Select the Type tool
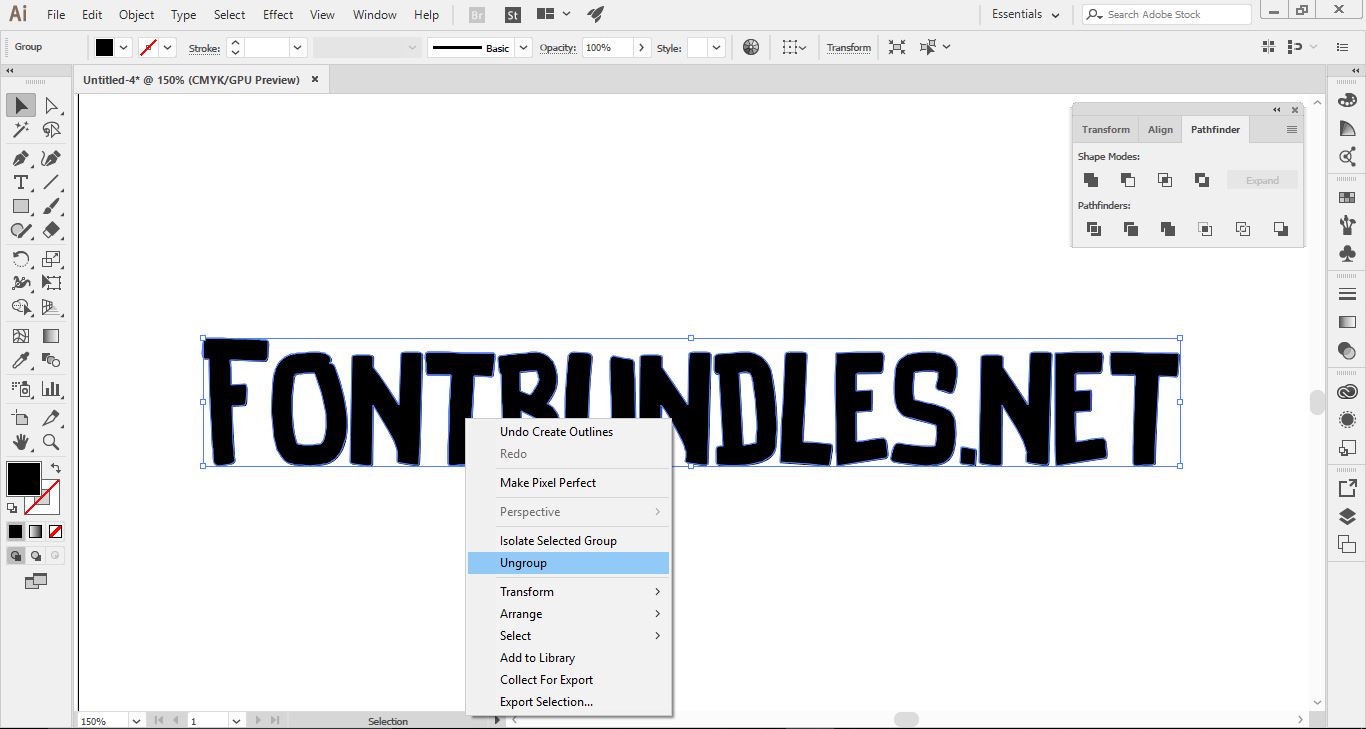 coord(19,182)
